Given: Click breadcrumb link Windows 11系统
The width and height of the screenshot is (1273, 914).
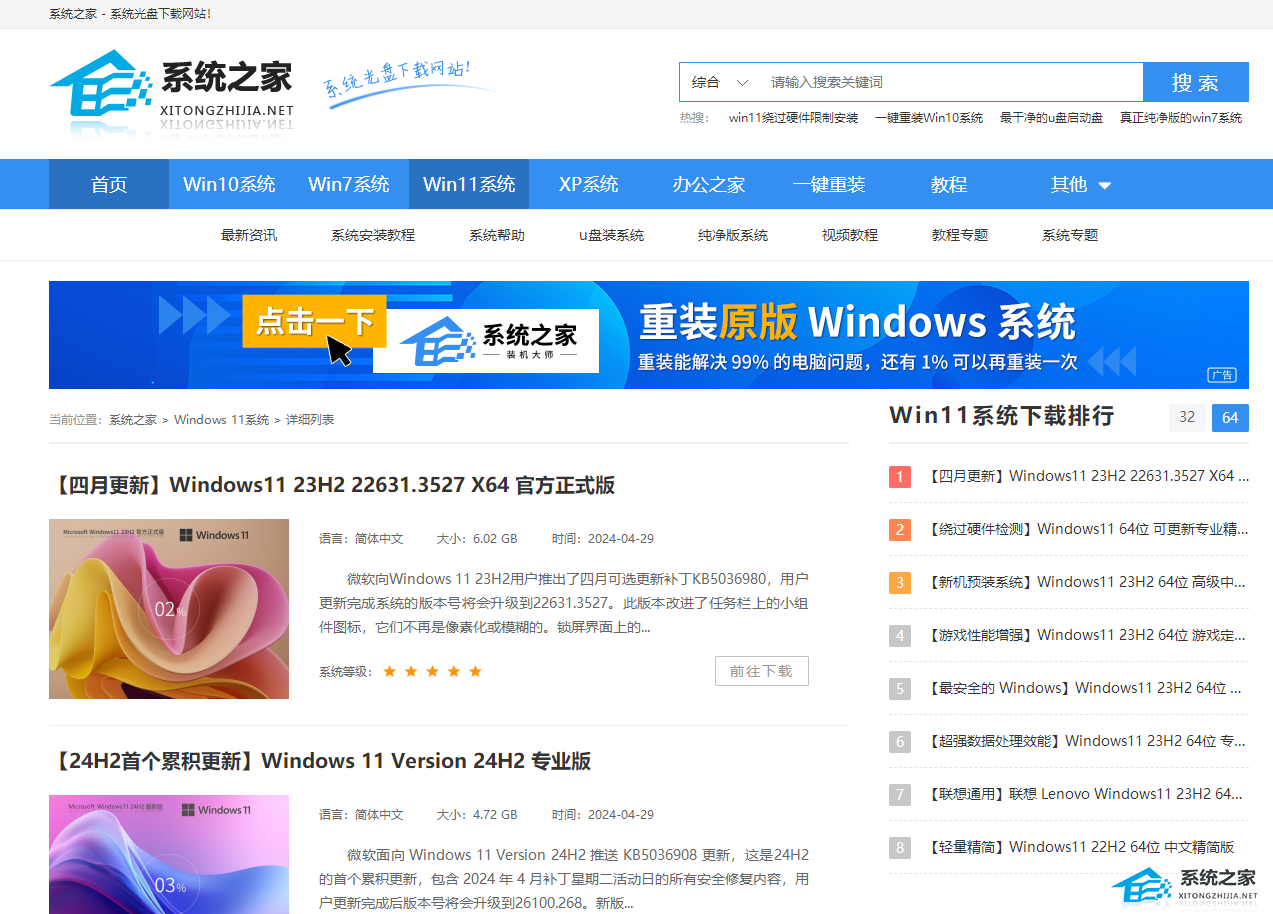Looking at the screenshot, I should pos(222,420).
